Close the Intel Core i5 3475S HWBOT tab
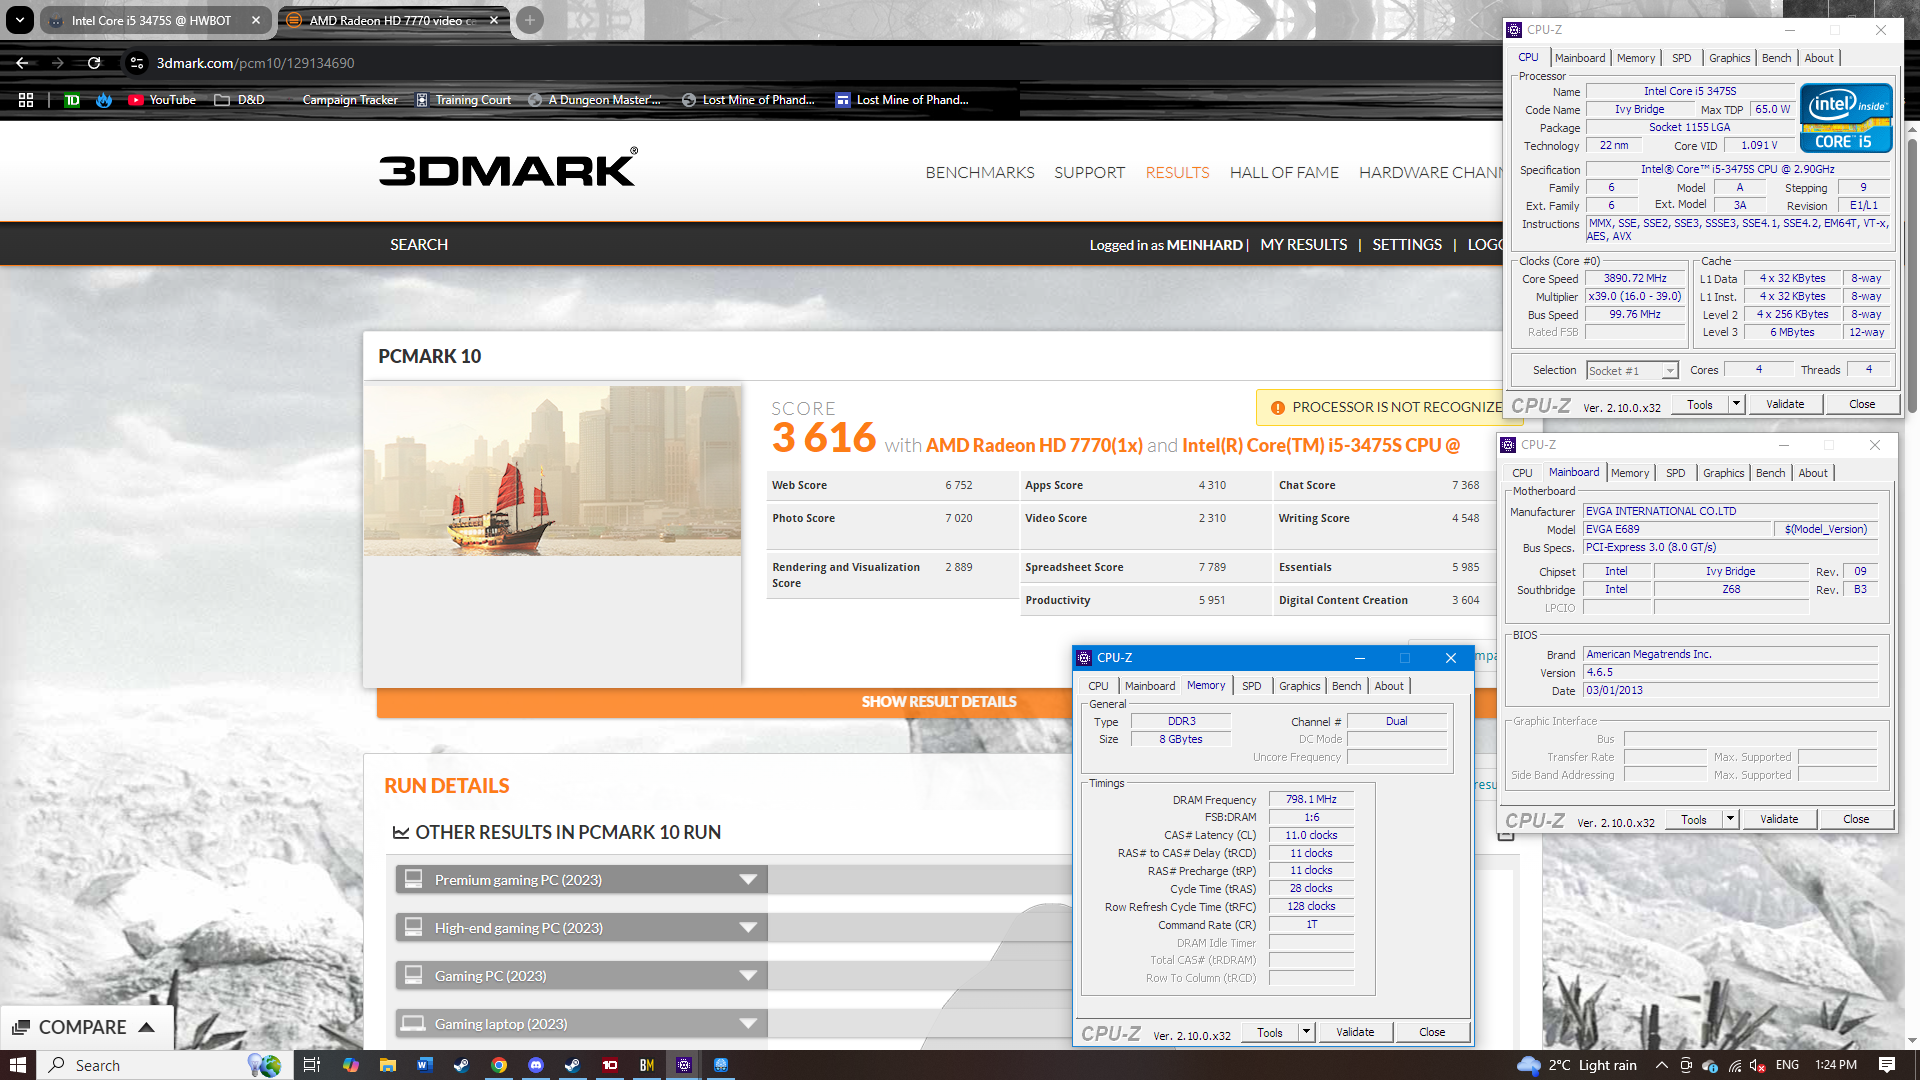This screenshot has height=1080, width=1920. pos(256,20)
